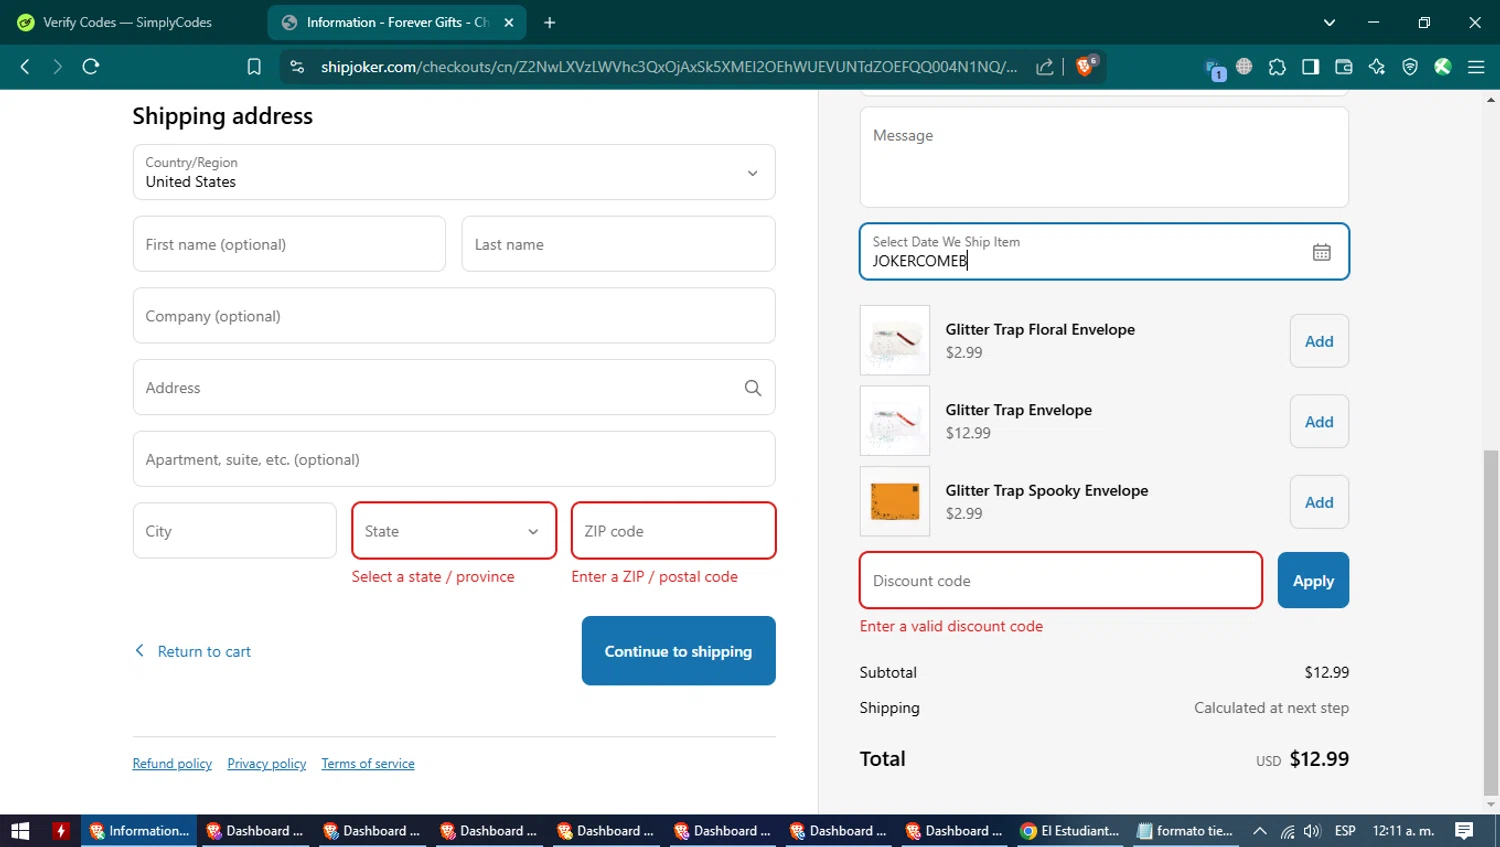Image resolution: width=1500 pixels, height=847 pixels.
Task: Open the Country/Region dropdown
Action: point(454,172)
